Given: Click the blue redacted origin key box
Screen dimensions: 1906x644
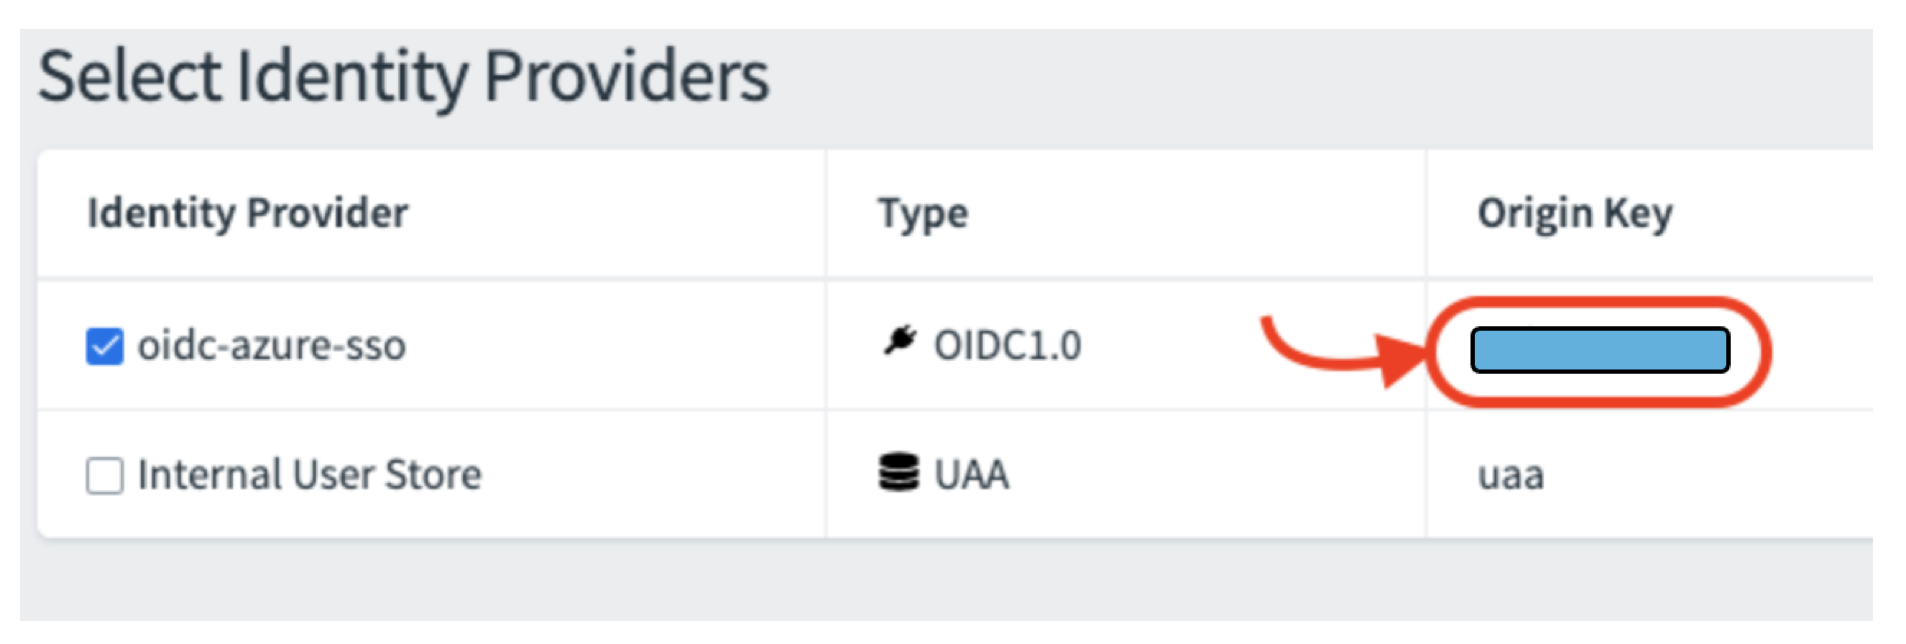Looking at the screenshot, I should pos(1599,350).
